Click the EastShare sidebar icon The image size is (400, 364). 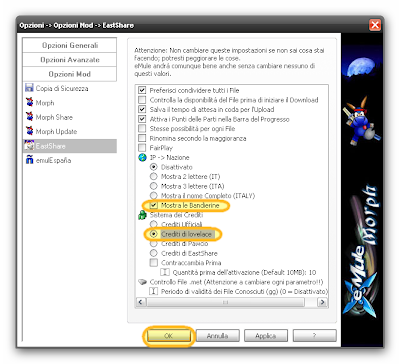click(29, 146)
